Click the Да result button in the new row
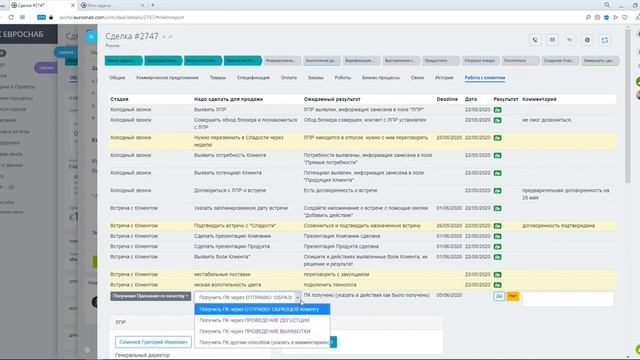 [x=499, y=296]
